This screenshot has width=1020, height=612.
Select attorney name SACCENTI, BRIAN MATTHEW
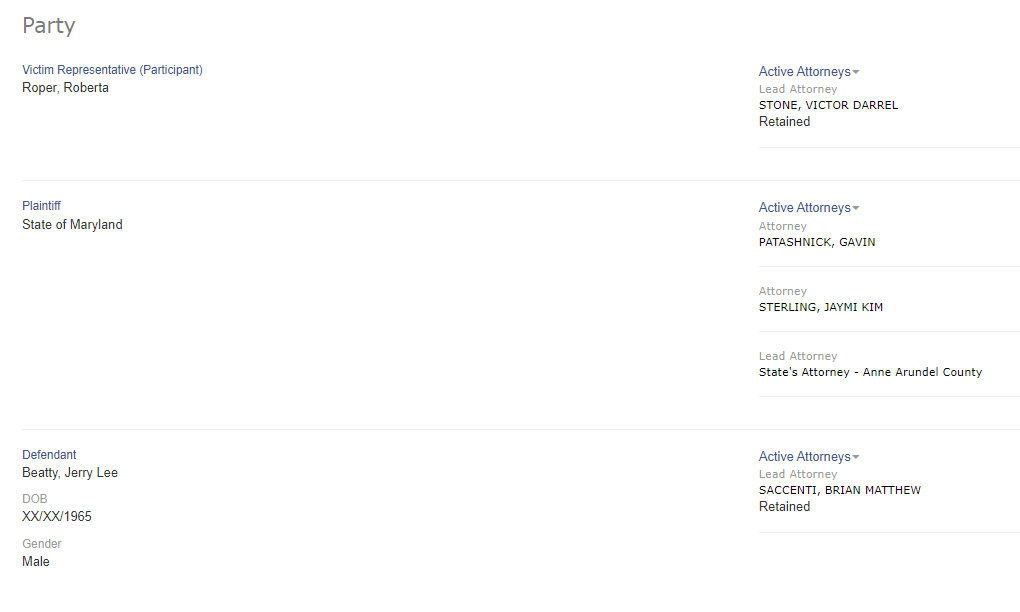point(839,490)
